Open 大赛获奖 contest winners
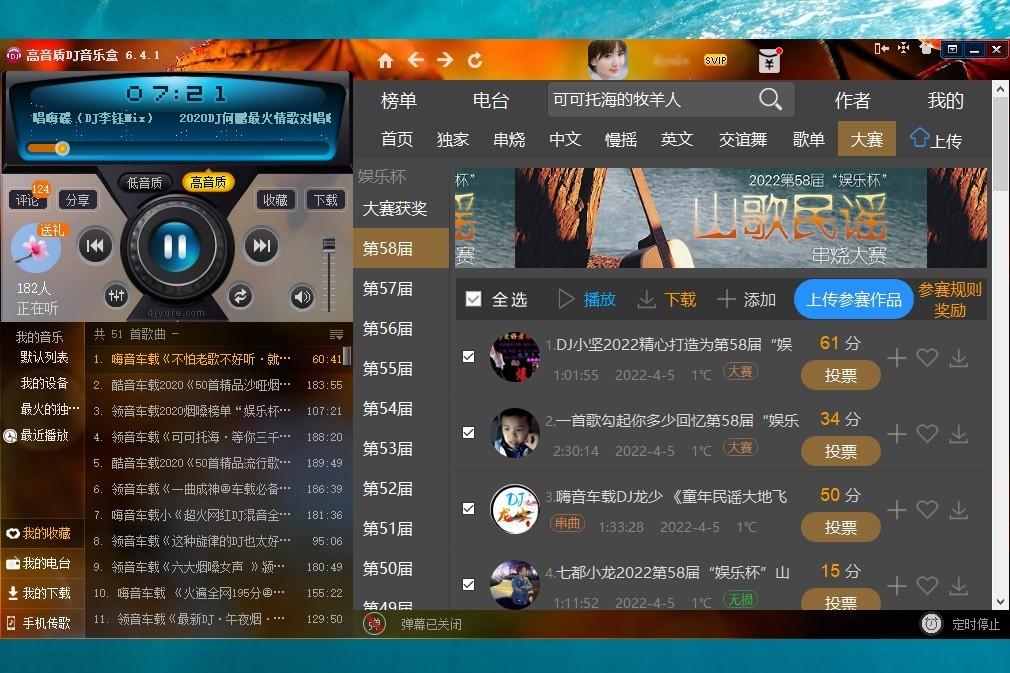The image size is (1010, 673). [395, 209]
